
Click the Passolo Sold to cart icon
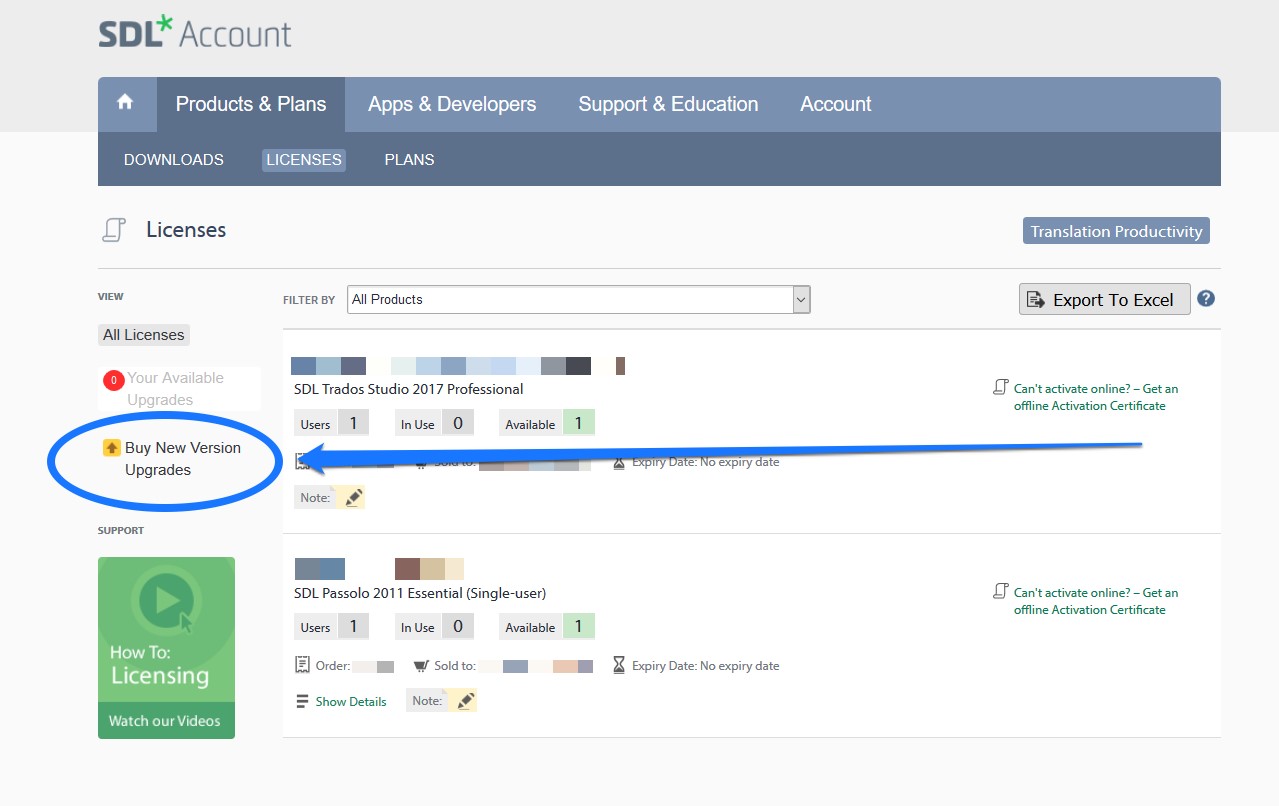pos(421,665)
